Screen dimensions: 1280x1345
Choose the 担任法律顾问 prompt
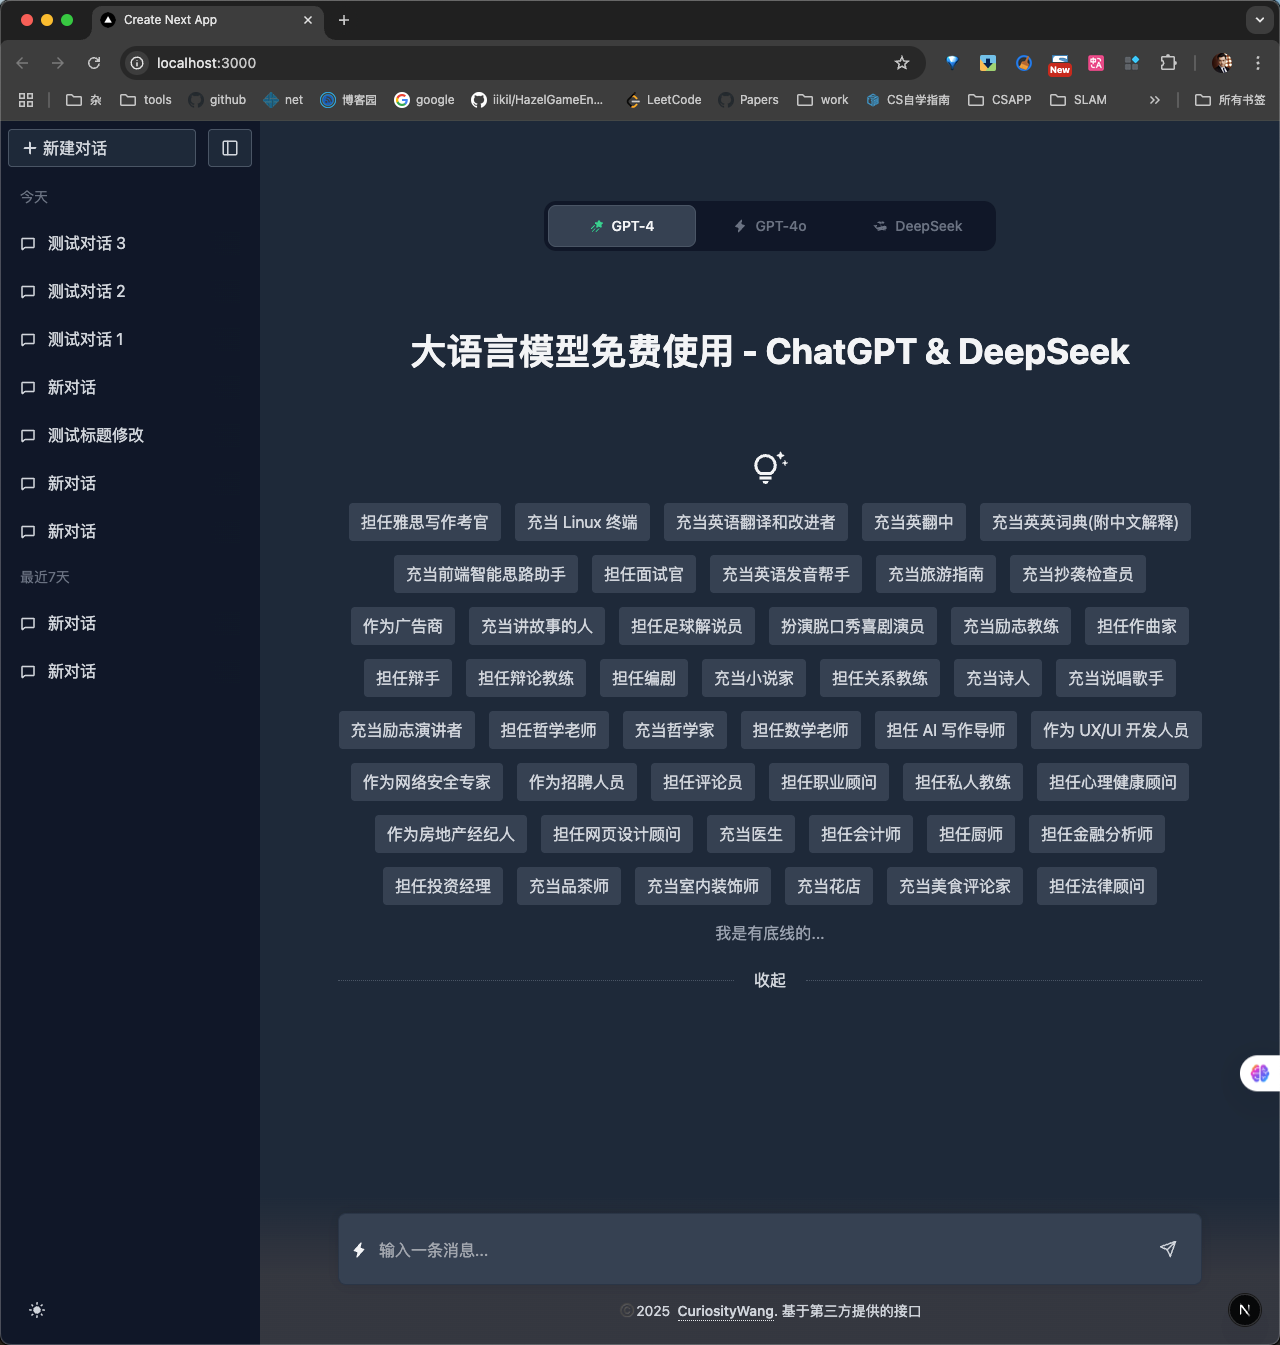[x=1097, y=886]
